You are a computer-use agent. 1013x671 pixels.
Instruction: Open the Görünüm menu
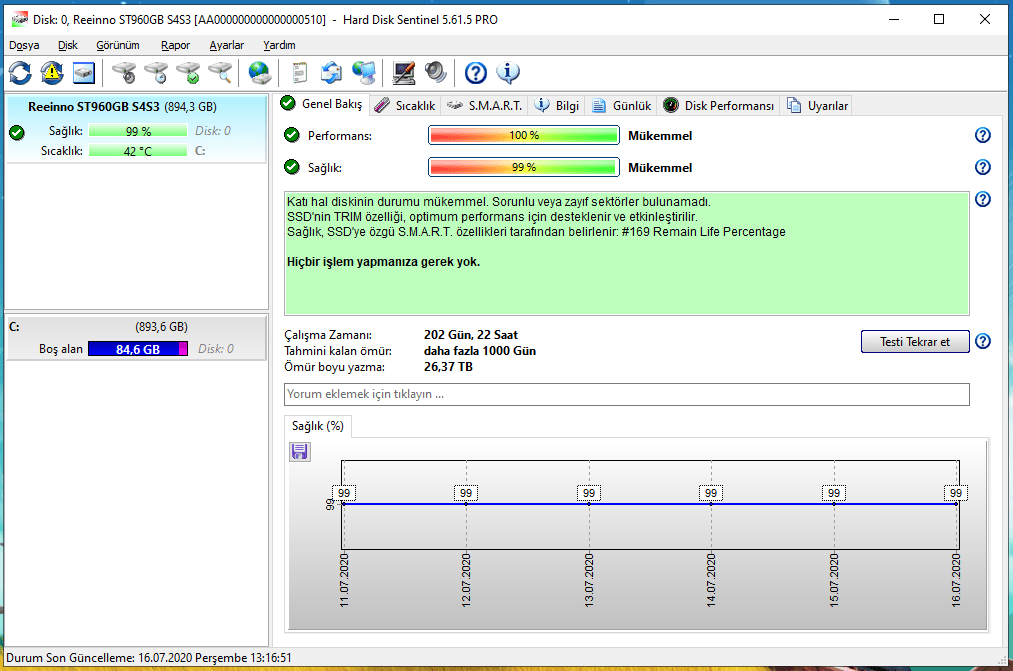click(x=118, y=45)
